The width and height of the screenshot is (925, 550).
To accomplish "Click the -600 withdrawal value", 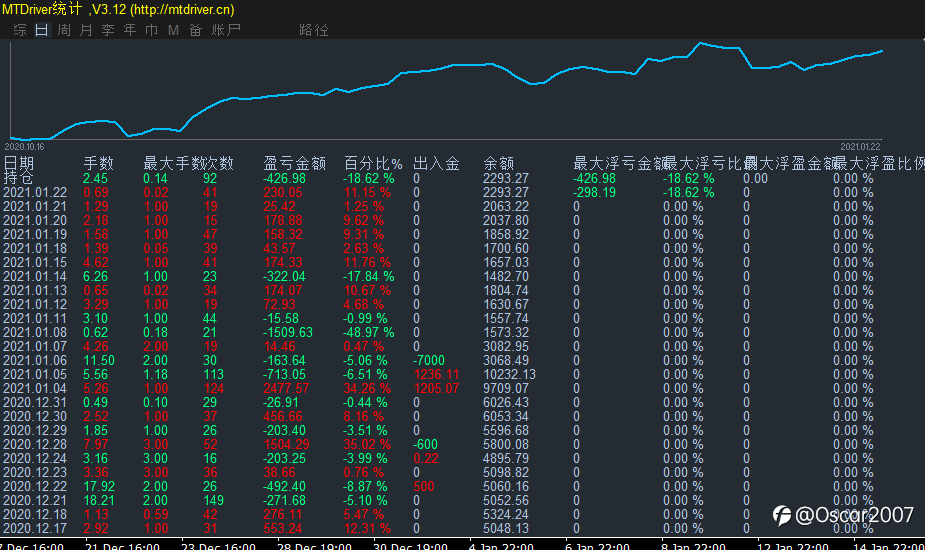I will click(x=425, y=444).
